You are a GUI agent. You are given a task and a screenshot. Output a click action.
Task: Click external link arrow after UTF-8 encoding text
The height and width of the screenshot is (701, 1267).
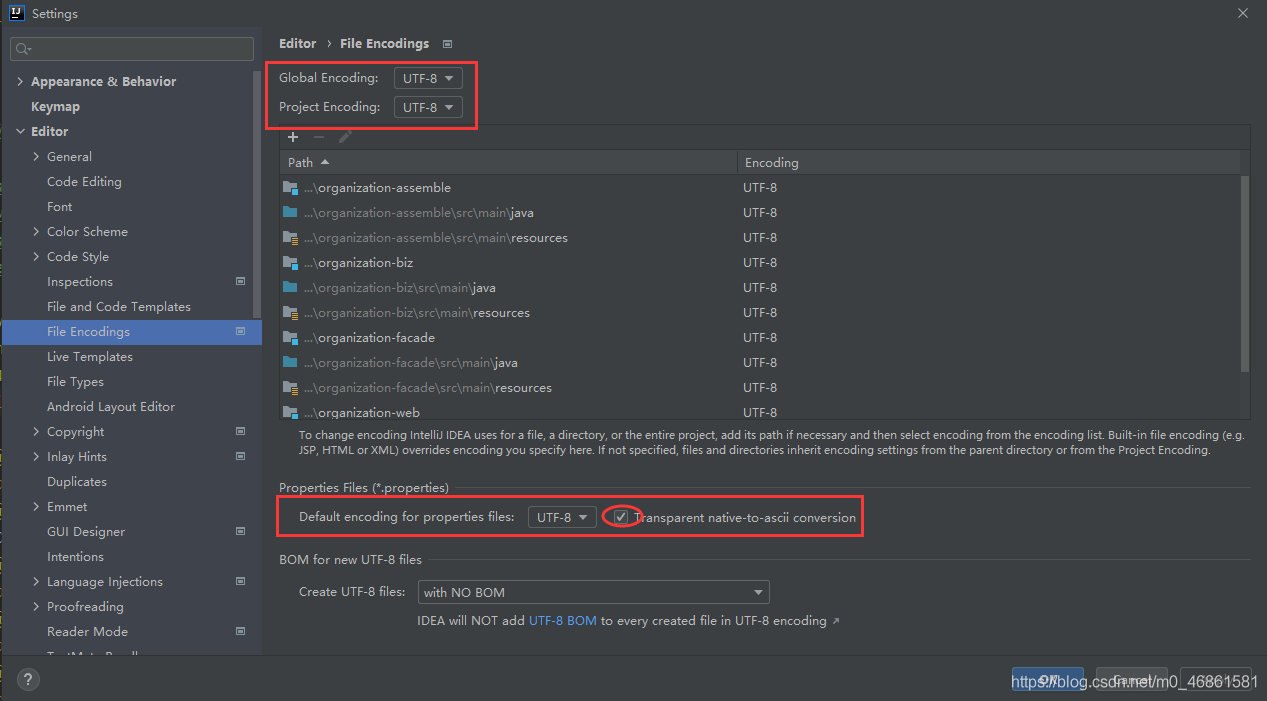tap(836, 622)
